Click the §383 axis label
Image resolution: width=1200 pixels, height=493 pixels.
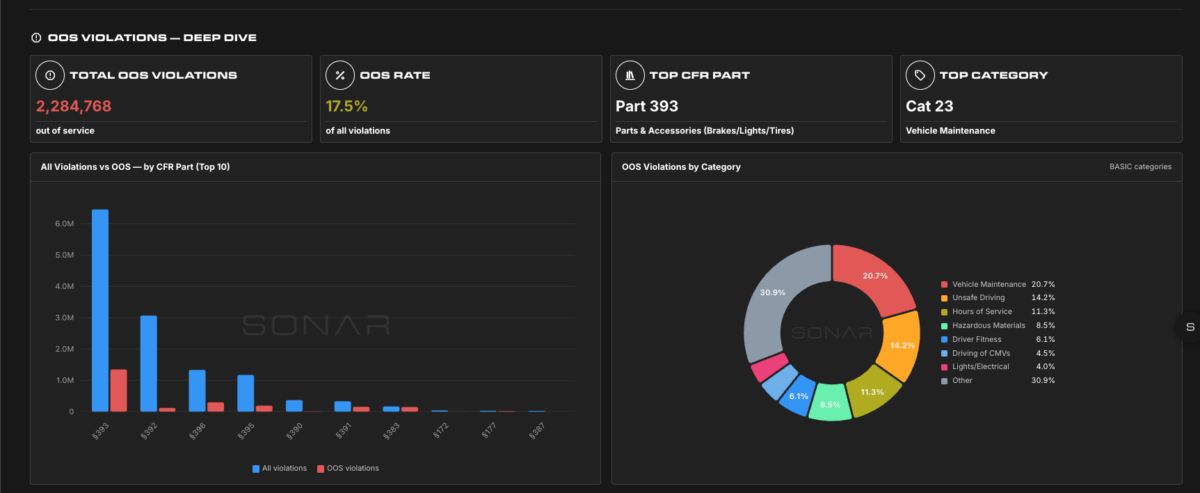tap(389, 431)
